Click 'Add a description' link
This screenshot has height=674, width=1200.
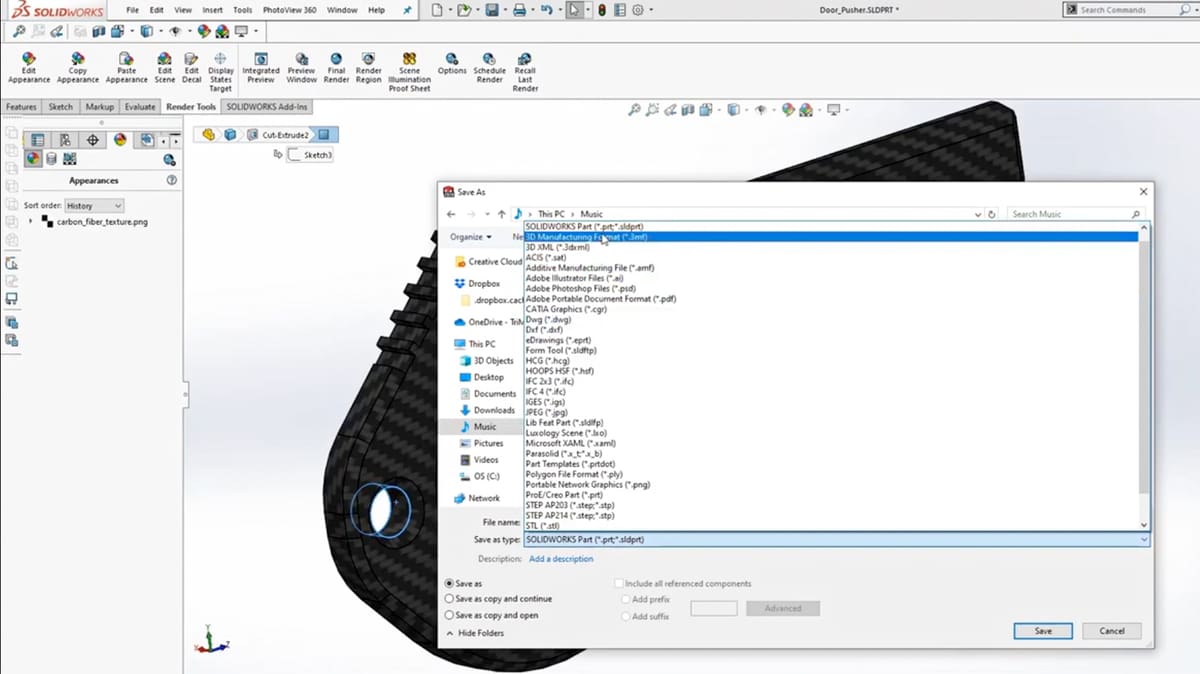(x=561, y=559)
